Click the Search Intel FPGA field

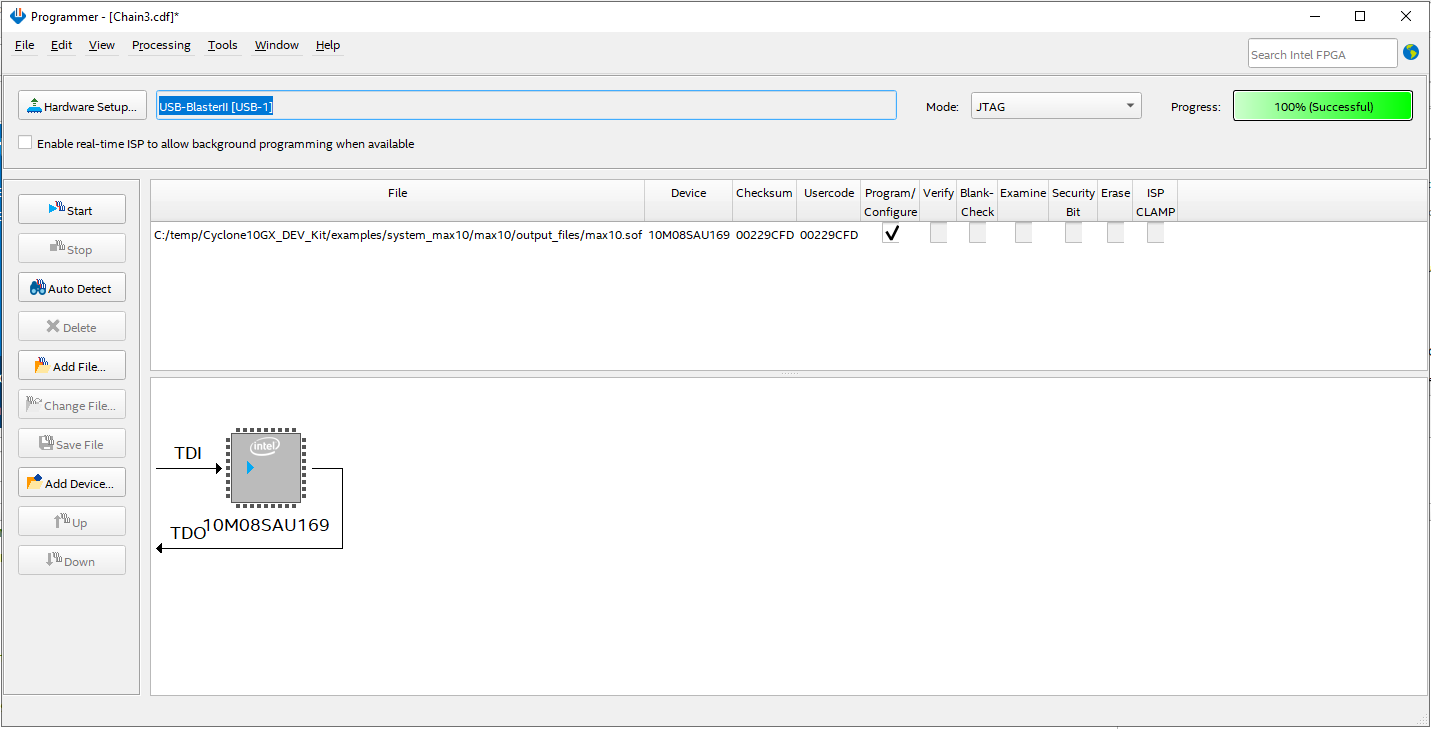[x=1322, y=54]
